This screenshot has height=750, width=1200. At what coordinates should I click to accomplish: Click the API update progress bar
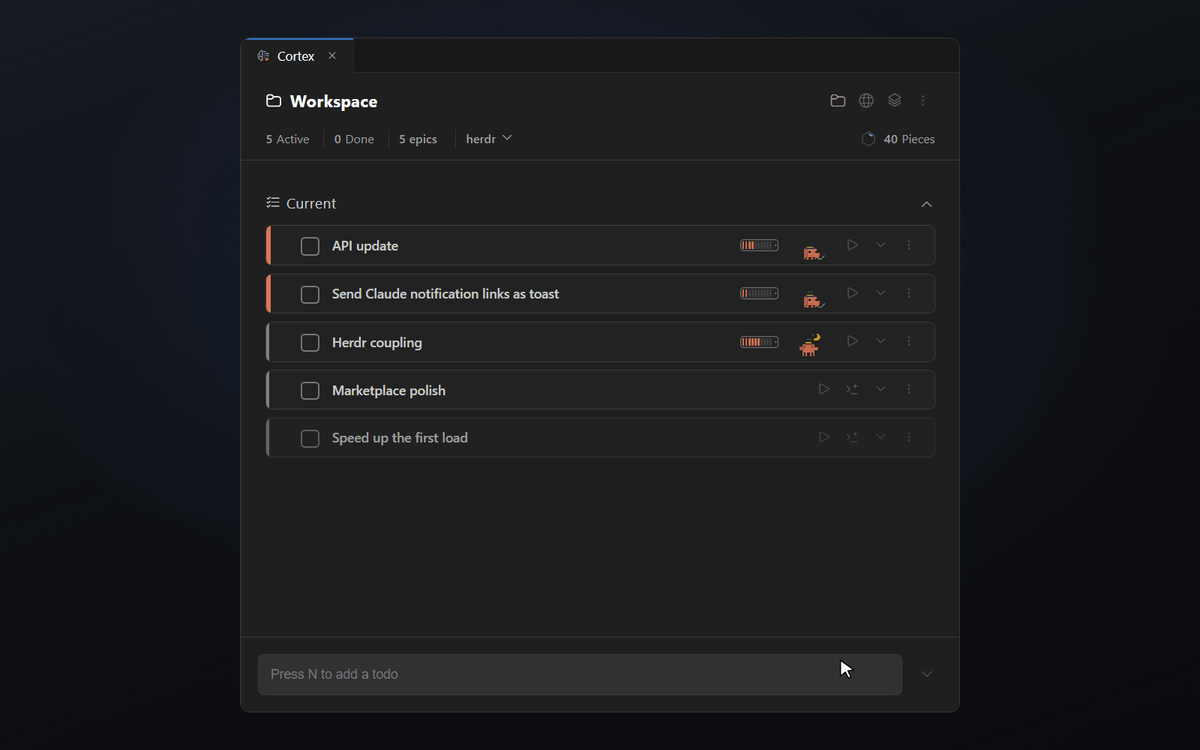(759, 245)
